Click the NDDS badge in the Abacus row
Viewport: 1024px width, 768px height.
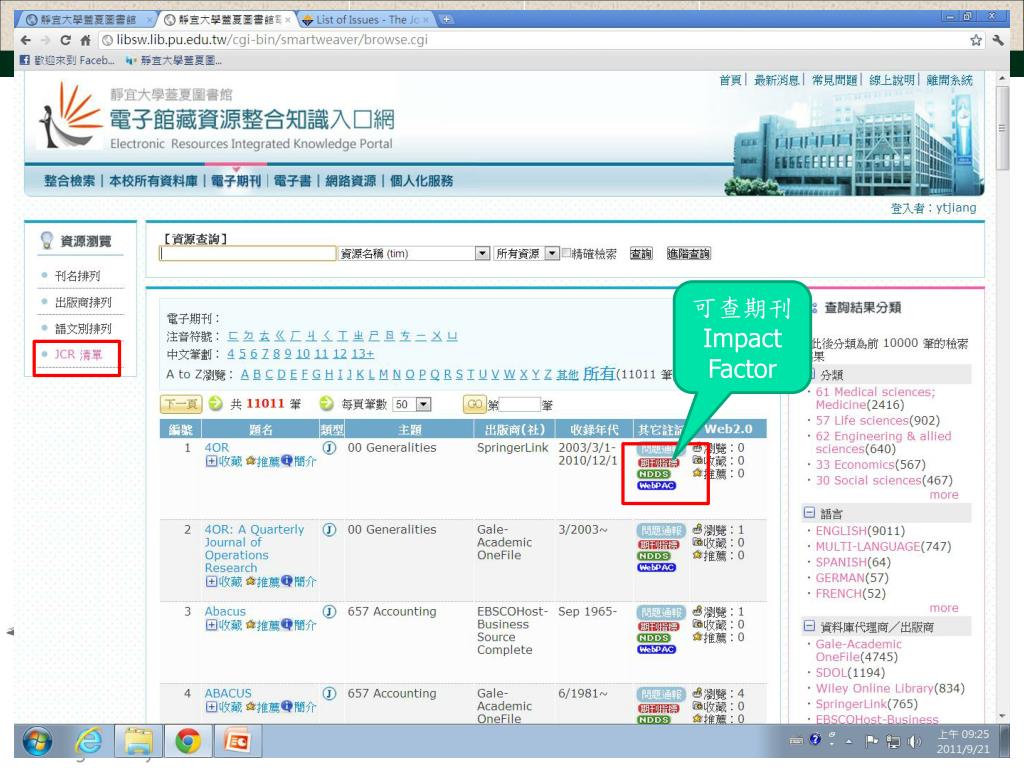(654, 638)
